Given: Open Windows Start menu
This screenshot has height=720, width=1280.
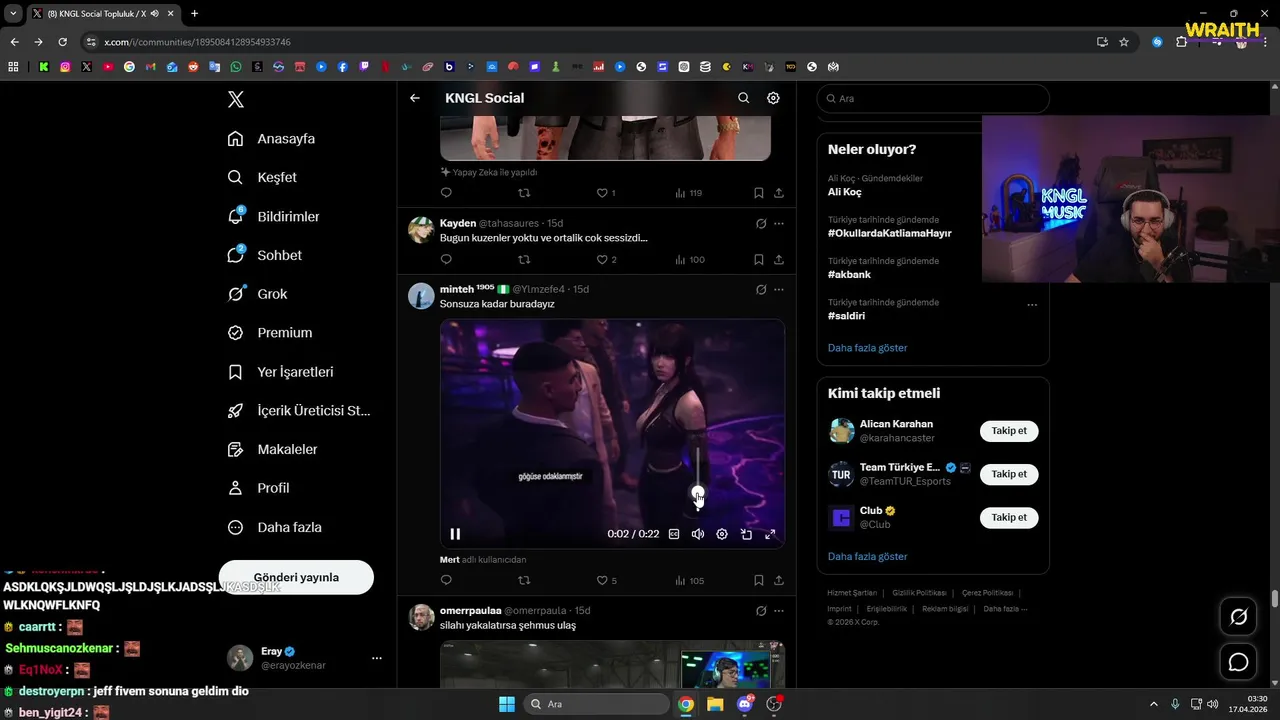Looking at the screenshot, I should [507, 704].
